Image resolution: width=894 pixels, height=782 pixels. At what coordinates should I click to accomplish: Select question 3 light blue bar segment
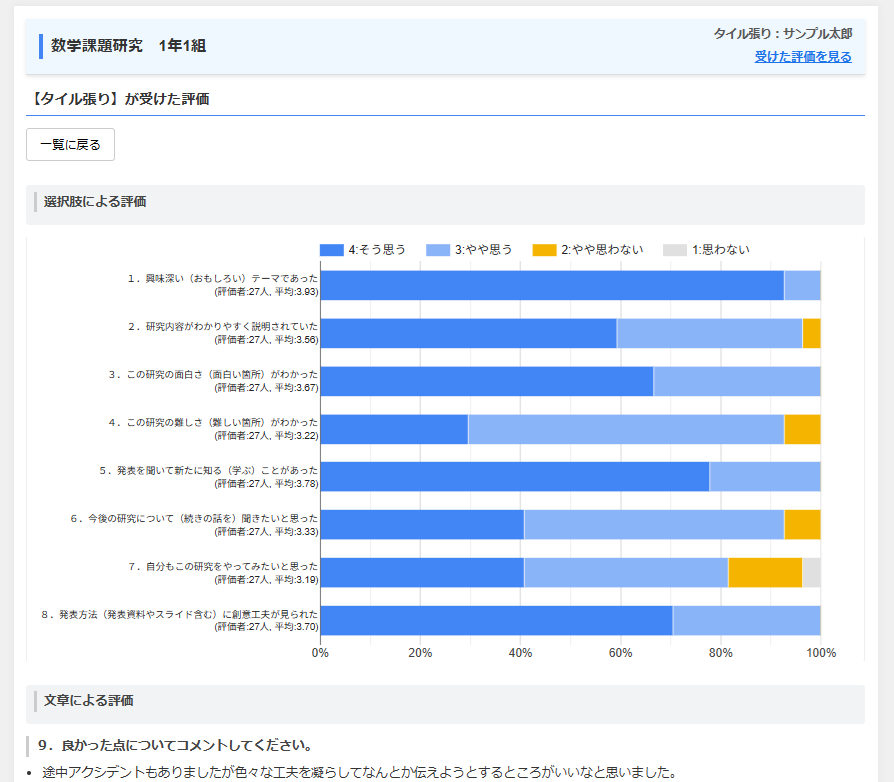737,381
